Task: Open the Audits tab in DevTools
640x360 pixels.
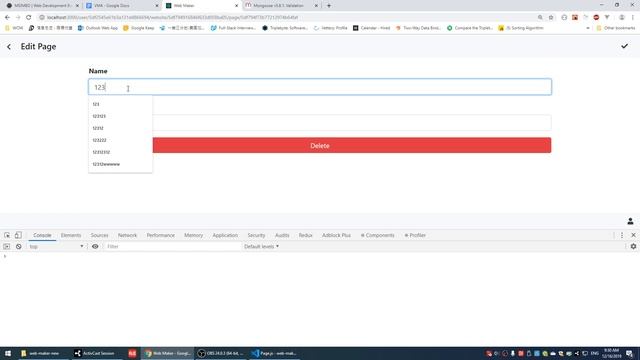Action: point(282,236)
